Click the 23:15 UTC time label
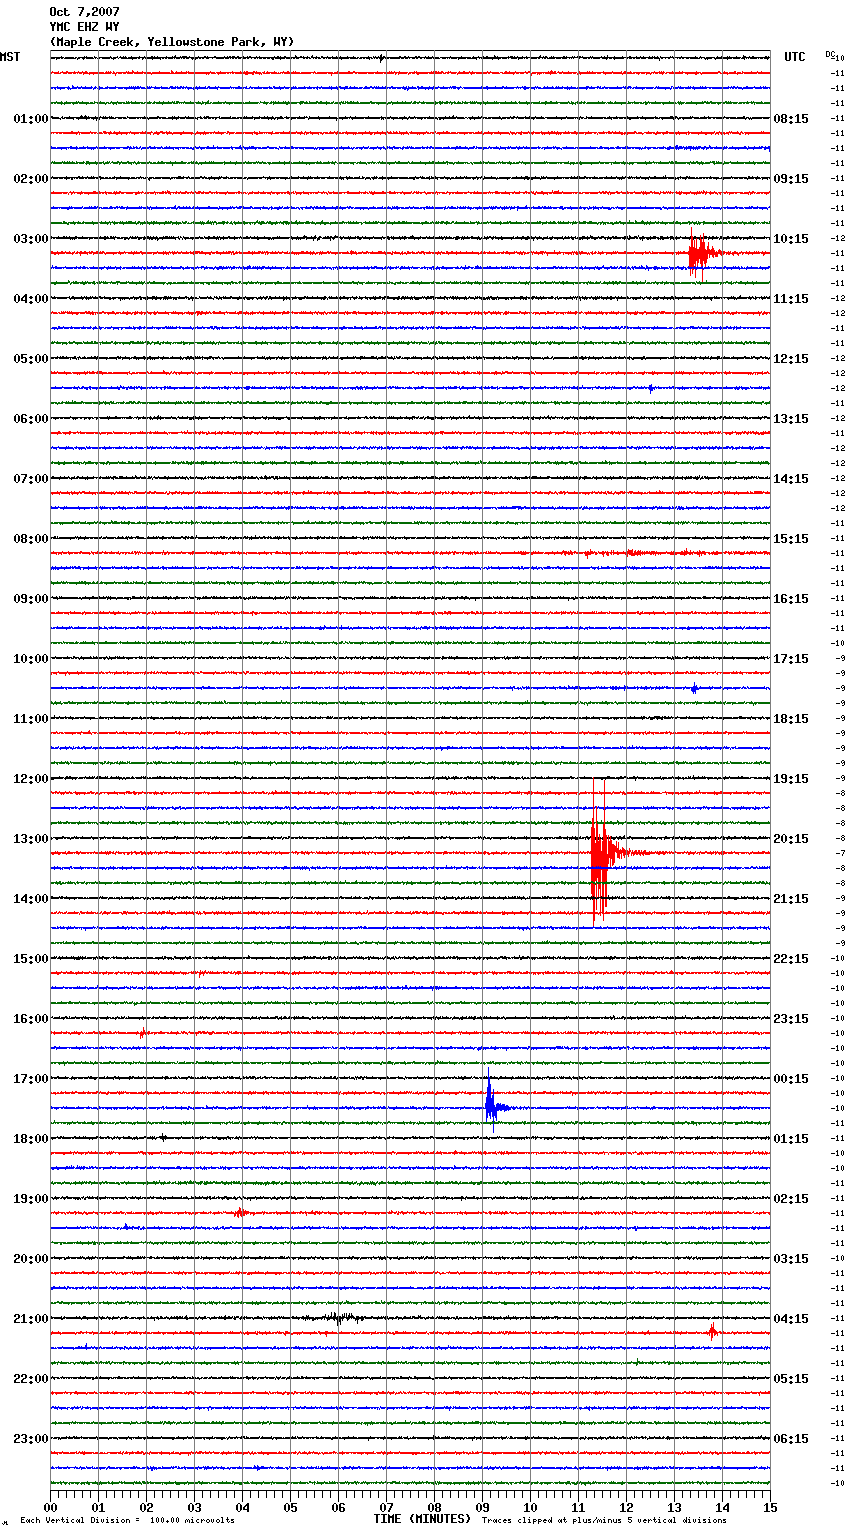Image resolution: width=850 pixels, height=1534 pixels. click(791, 1019)
